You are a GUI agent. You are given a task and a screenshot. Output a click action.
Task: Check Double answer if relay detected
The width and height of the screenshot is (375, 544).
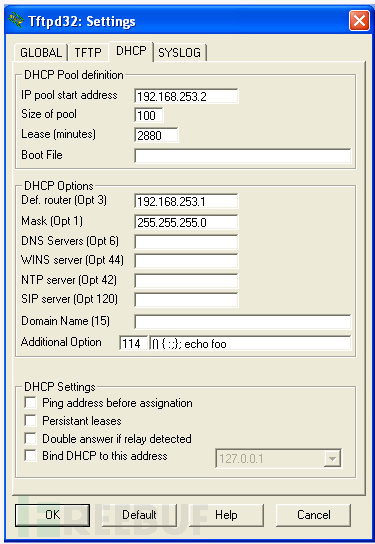coord(31,438)
